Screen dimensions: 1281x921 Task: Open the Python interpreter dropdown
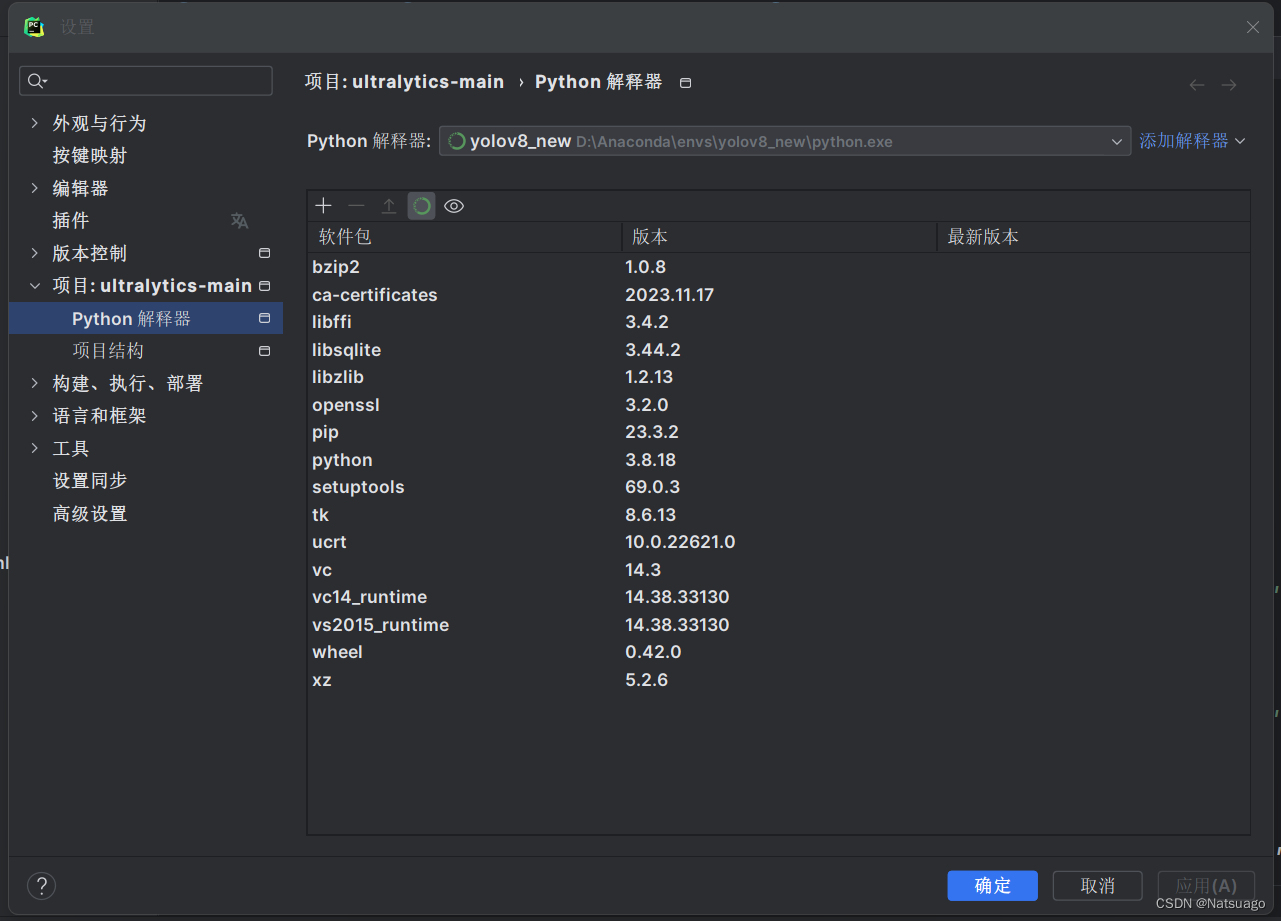[x=785, y=141]
